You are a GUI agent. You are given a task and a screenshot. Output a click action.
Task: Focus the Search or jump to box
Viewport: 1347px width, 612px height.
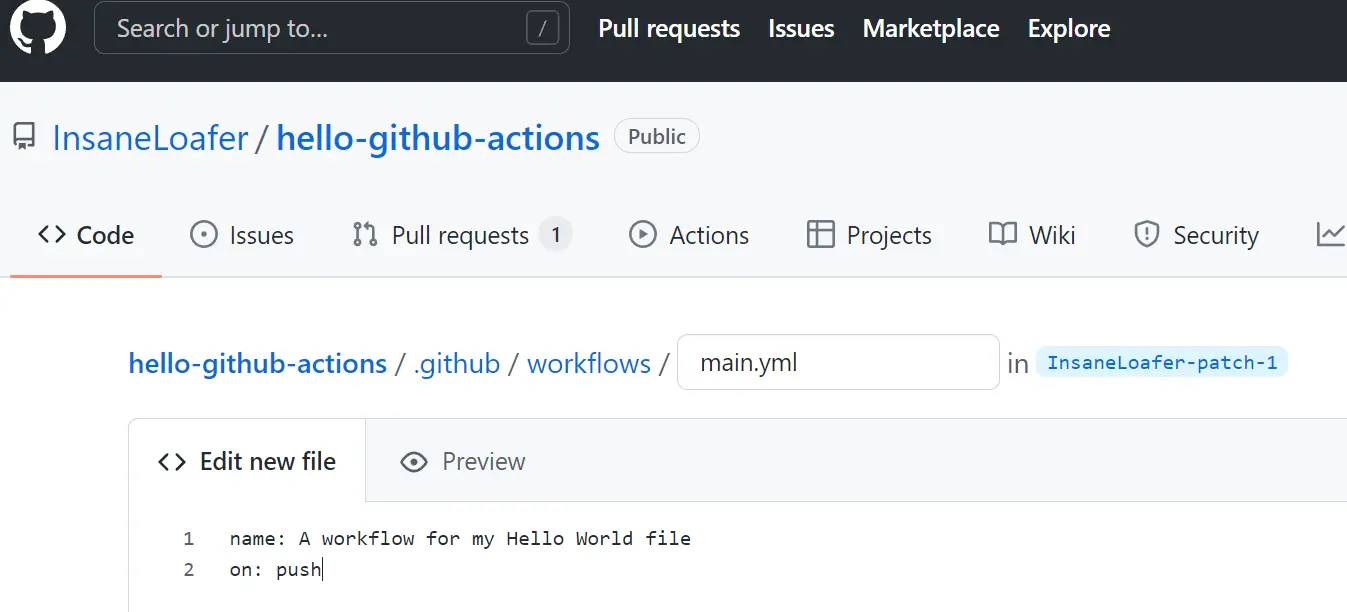click(320, 29)
